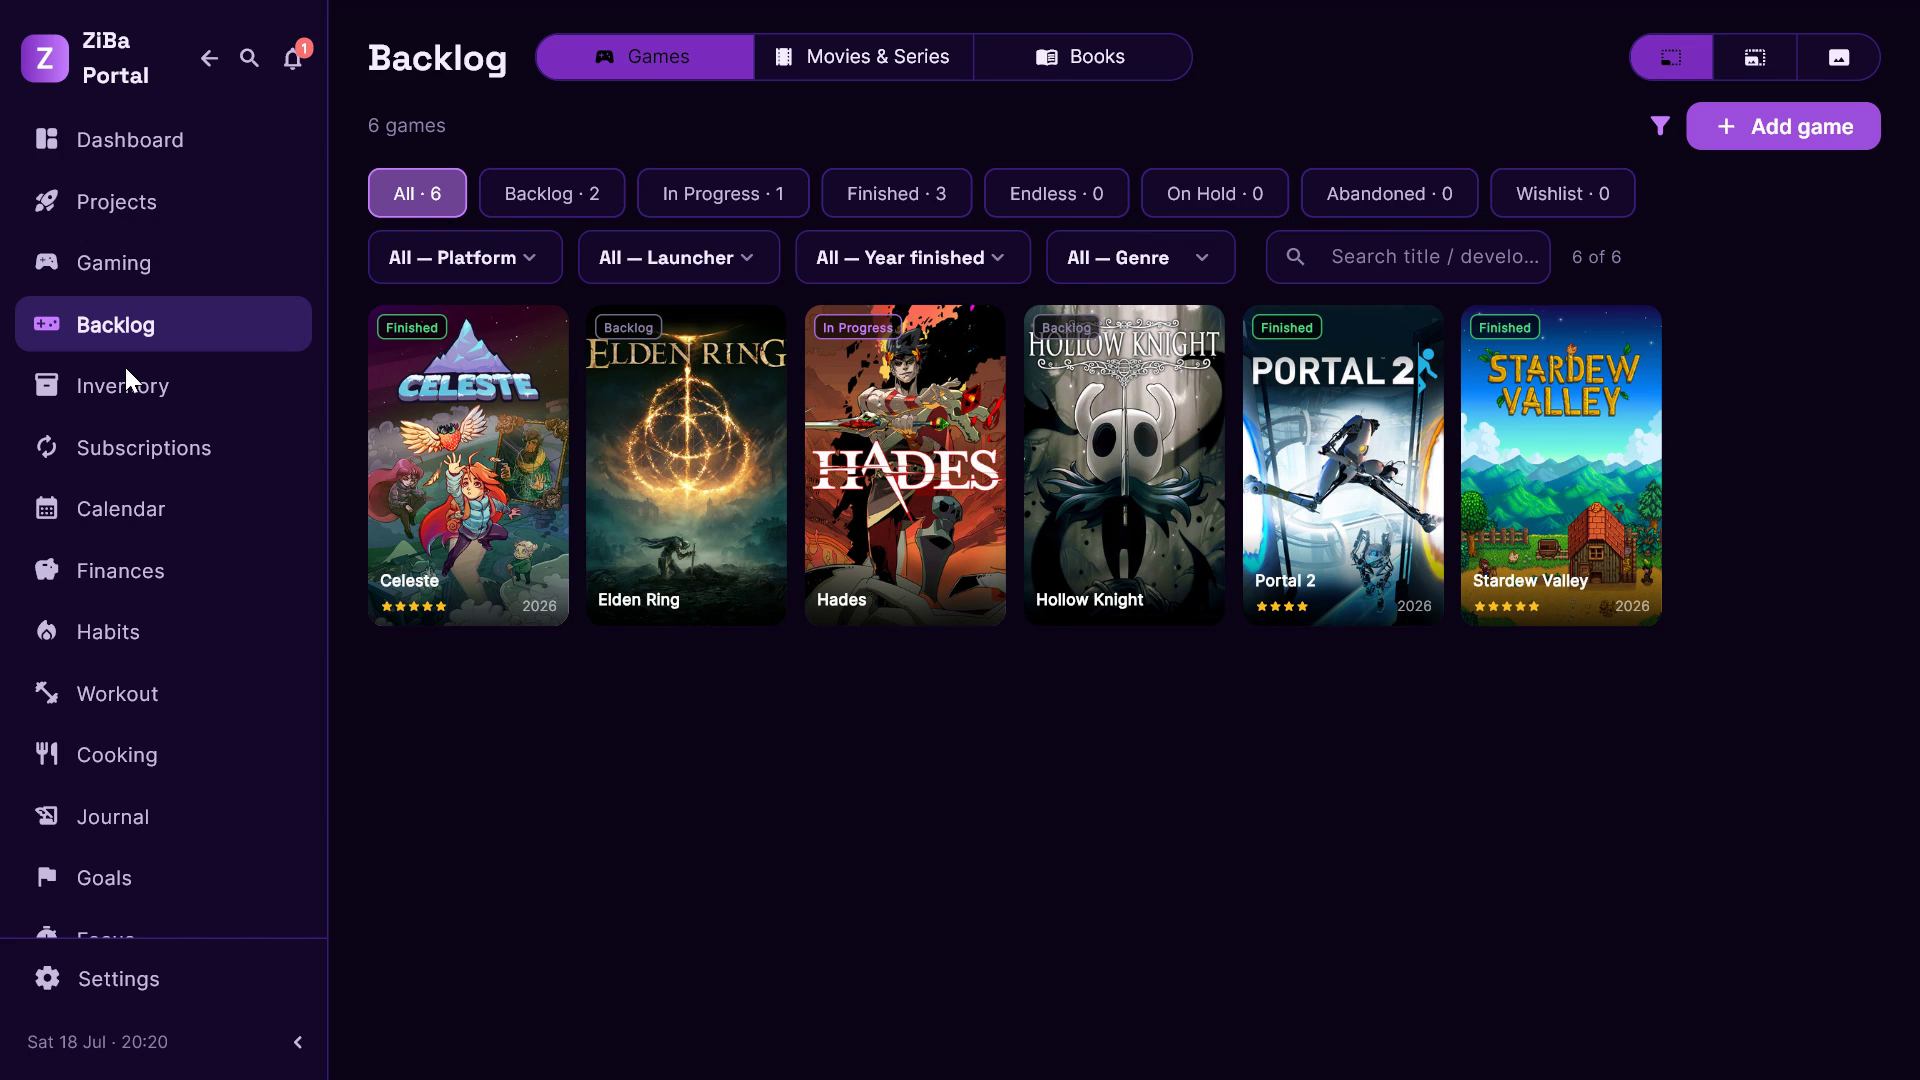The width and height of the screenshot is (1920, 1080).
Task: Click the ZiBa Portal logo icon
Action: (45, 58)
